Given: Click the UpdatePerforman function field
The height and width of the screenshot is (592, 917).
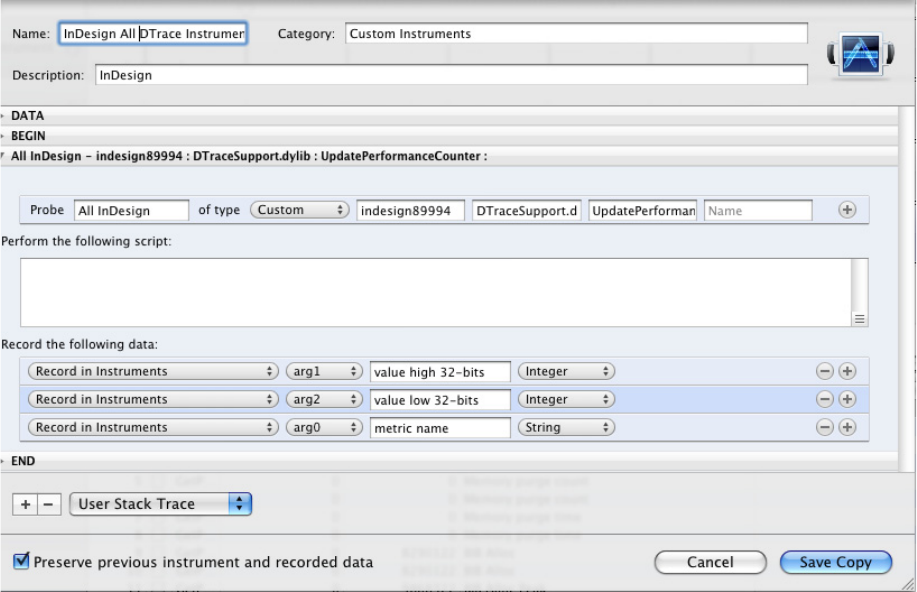Looking at the screenshot, I should click(643, 211).
